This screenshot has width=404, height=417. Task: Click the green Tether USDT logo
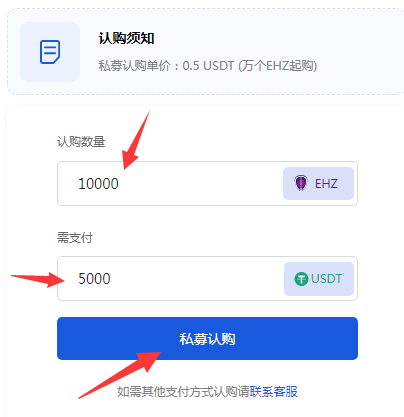pyautogui.click(x=301, y=279)
